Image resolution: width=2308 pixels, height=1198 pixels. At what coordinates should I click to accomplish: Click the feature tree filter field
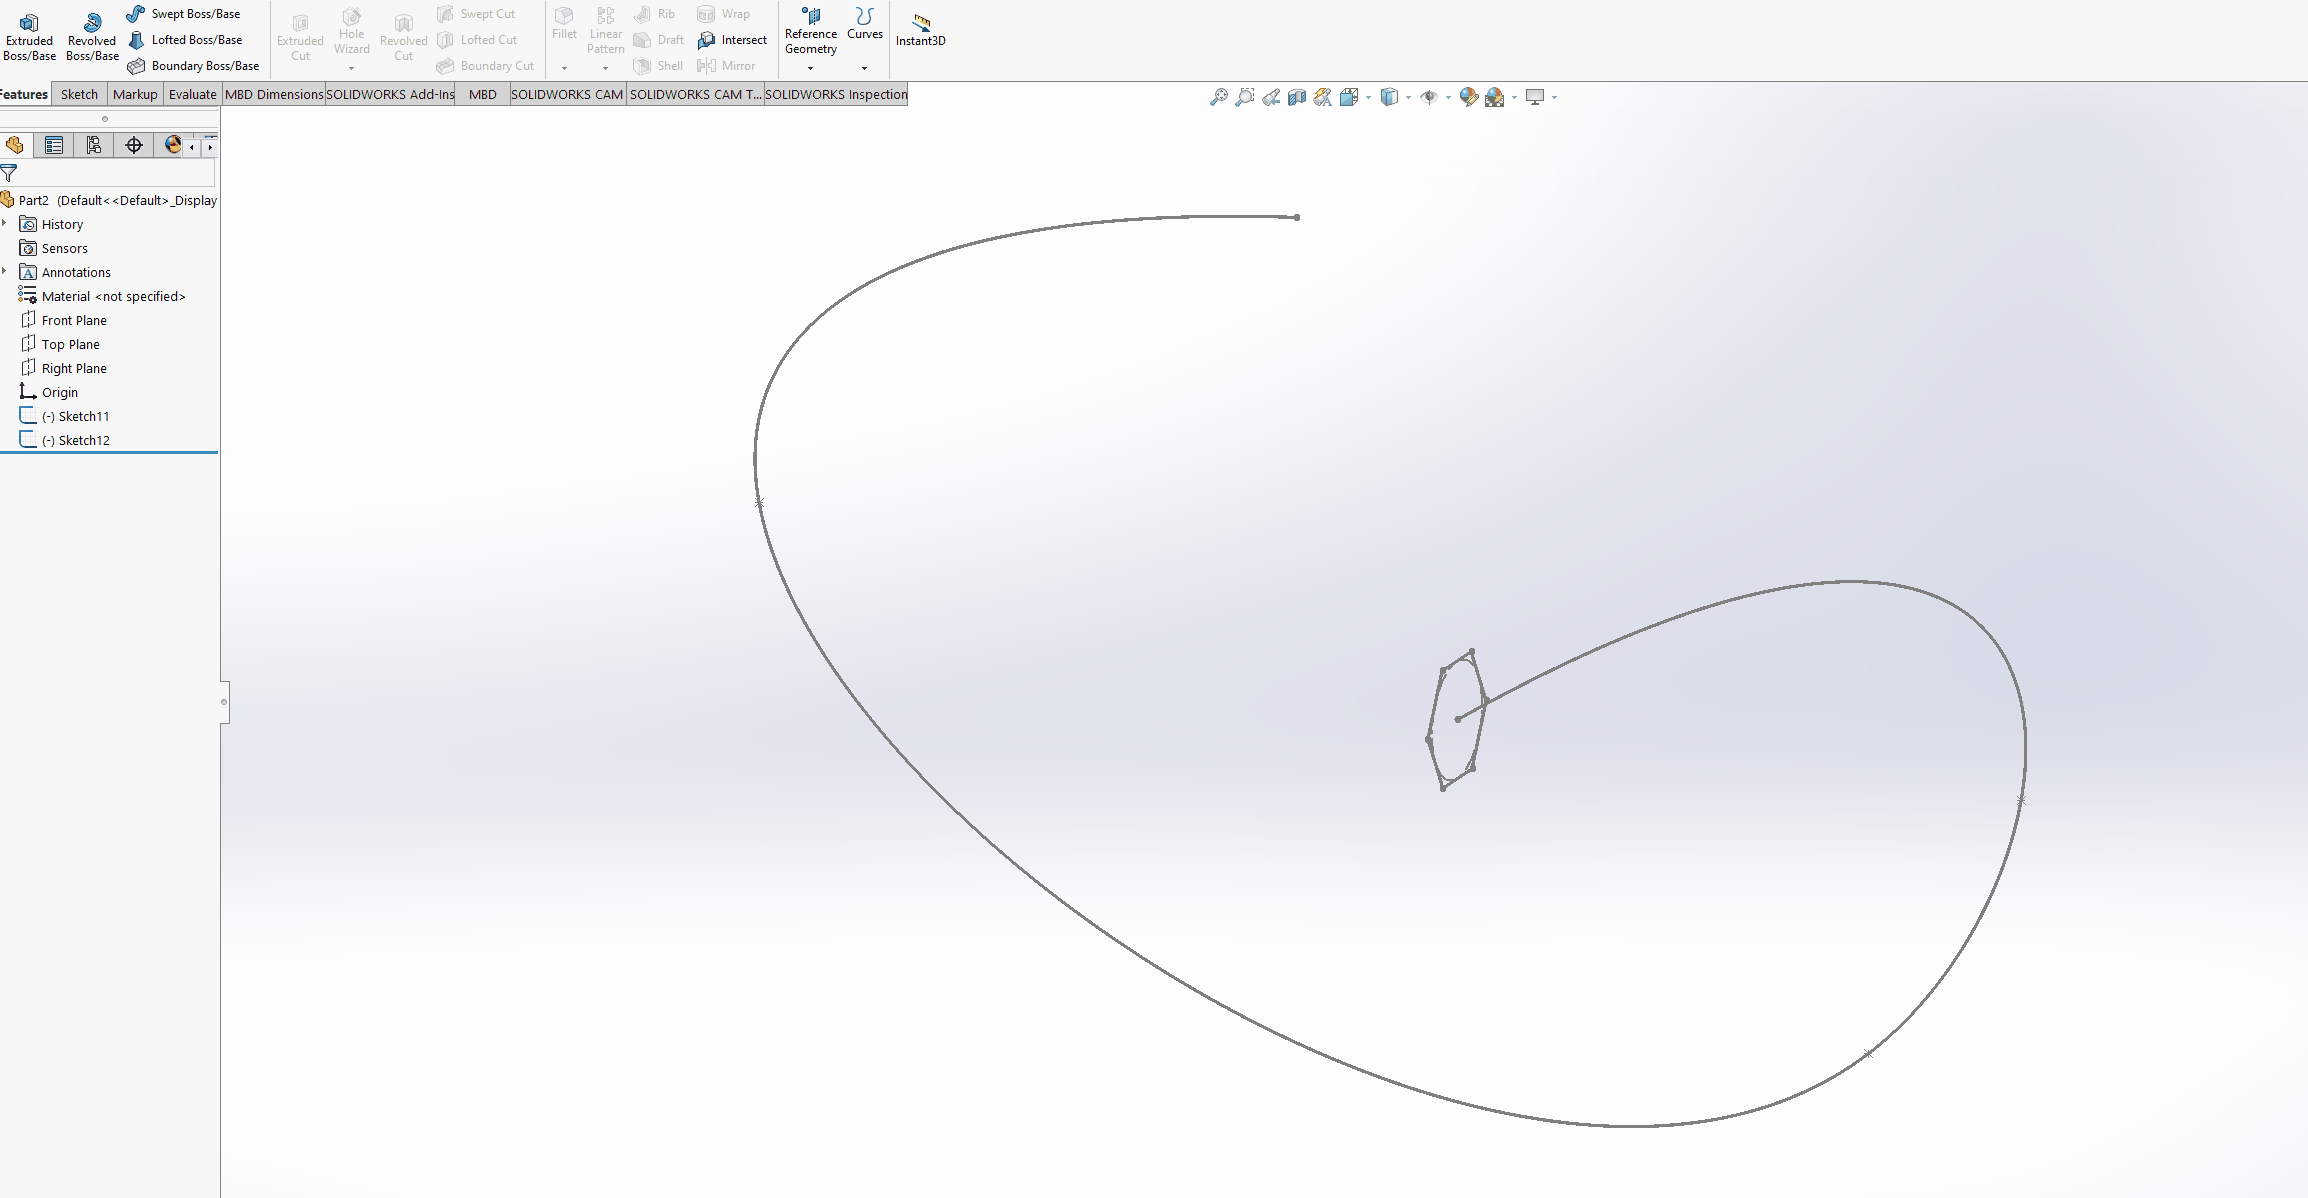click(115, 173)
